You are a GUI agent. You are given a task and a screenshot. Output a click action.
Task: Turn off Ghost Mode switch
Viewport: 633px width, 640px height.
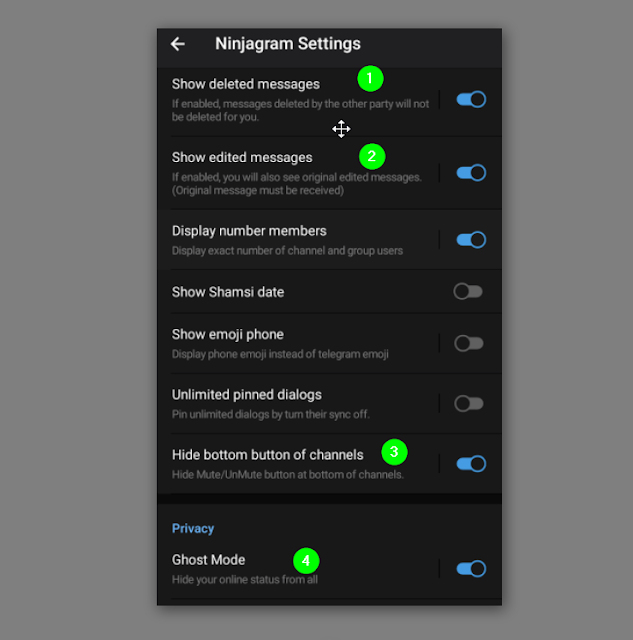pos(471,569)
